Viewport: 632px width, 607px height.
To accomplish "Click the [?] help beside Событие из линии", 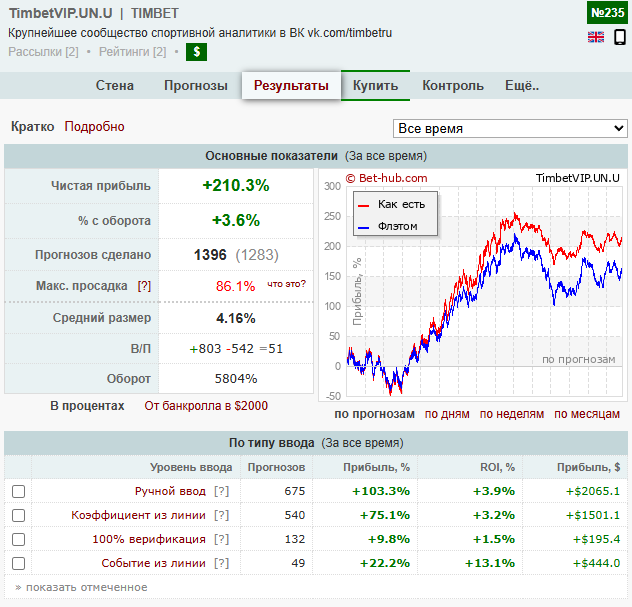I will click(221, 563).
